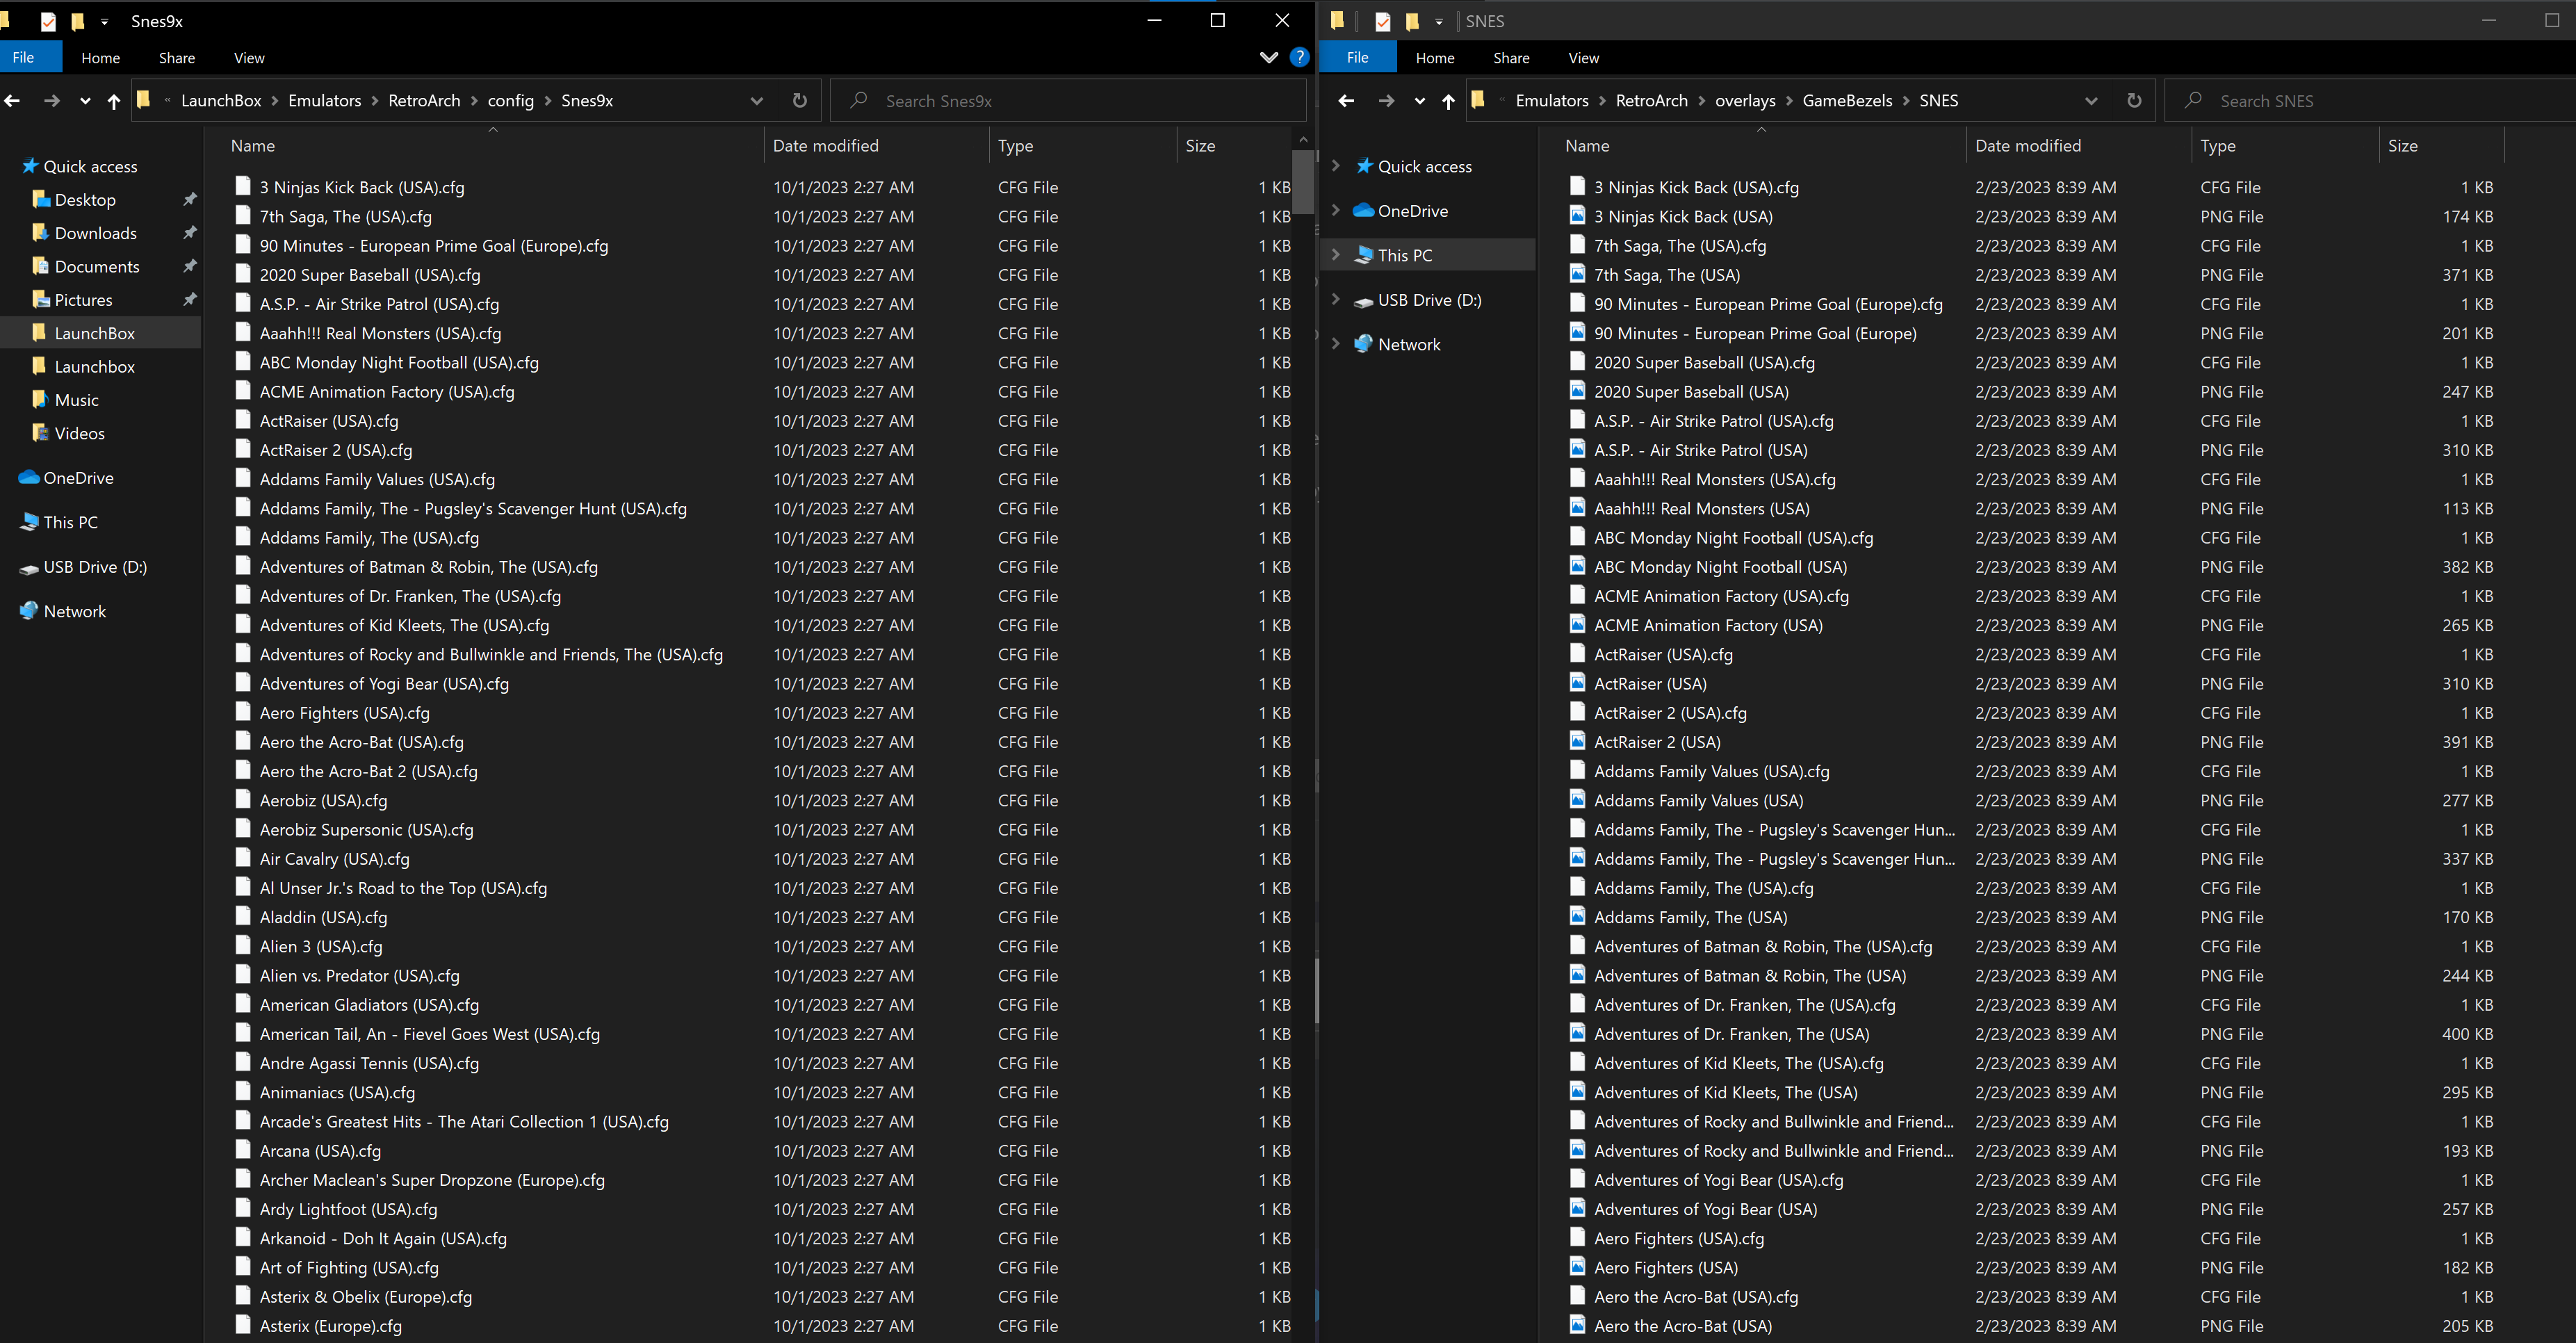The height and width of the screenshot is (1343, 2576).
Task: Open Explorer help question mark icon
Action: (1299, 58)
